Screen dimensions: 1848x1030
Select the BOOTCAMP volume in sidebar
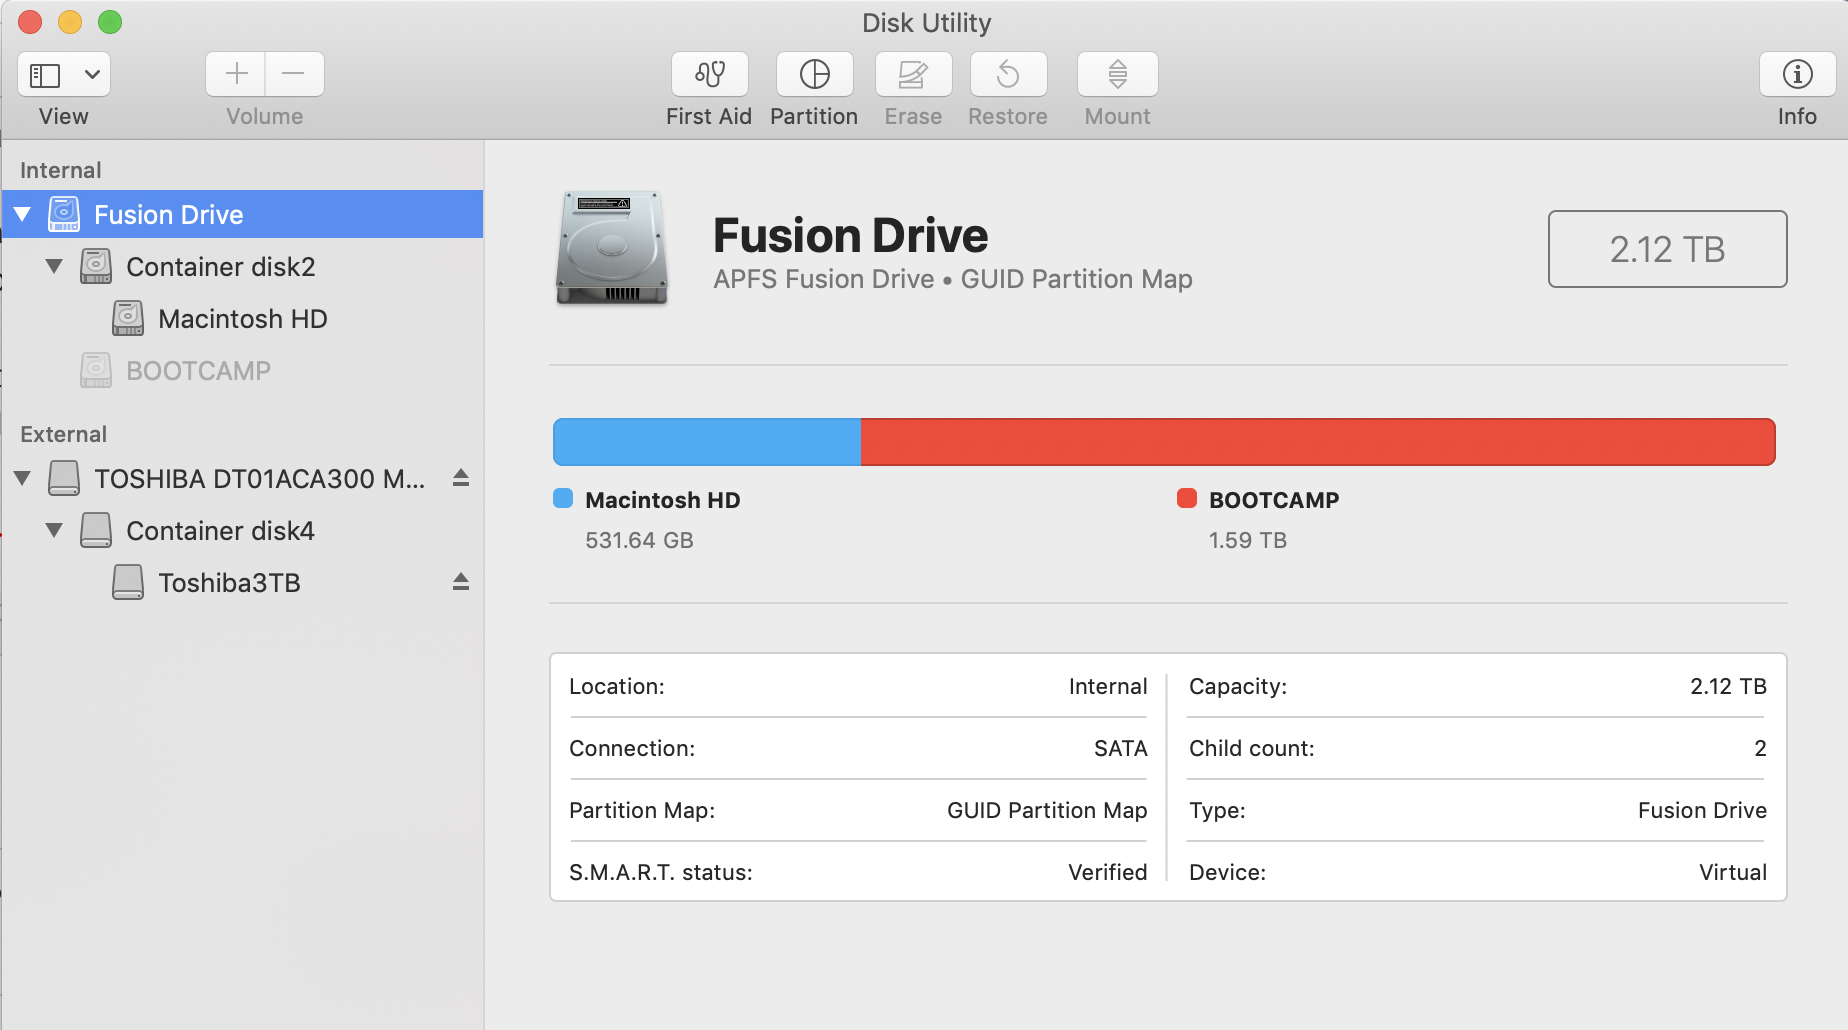(x=198, y=371)
